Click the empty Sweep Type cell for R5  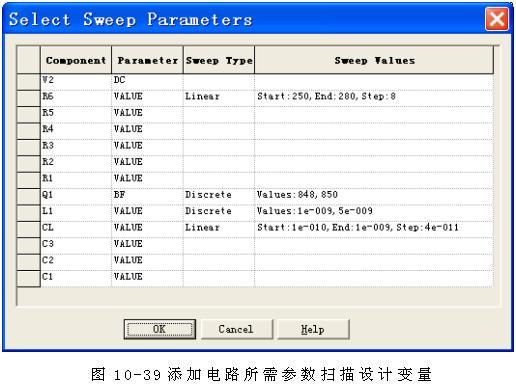[219, 115]
